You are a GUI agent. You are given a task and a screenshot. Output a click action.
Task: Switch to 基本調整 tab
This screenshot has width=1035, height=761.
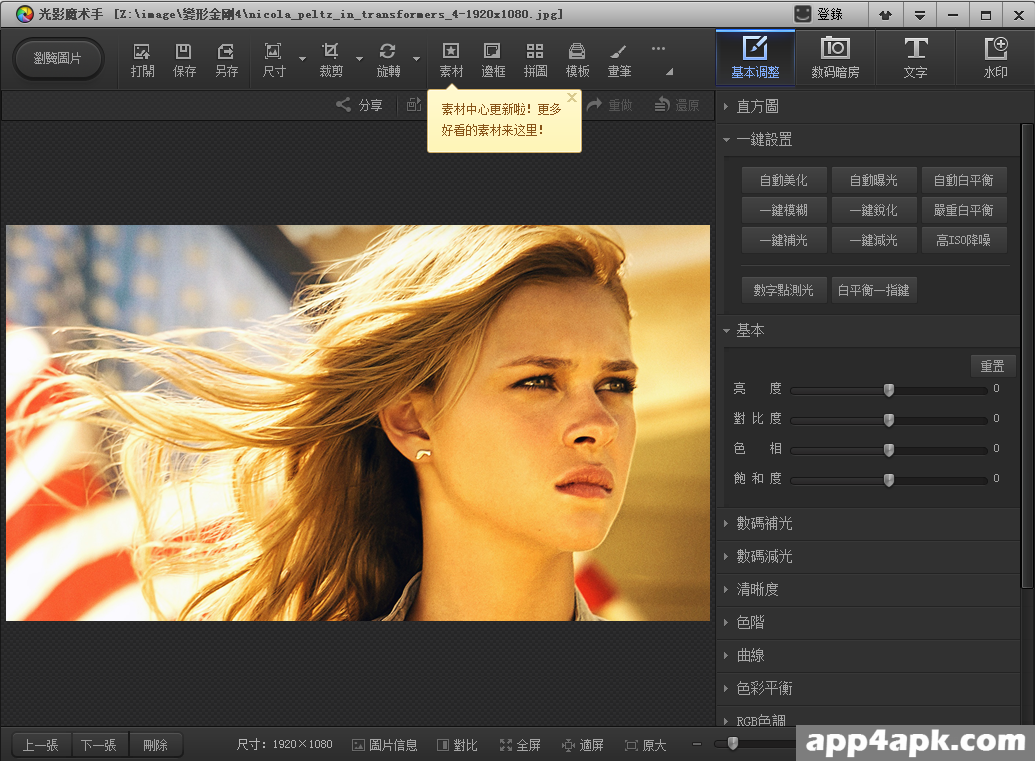[x=755, y=58]
